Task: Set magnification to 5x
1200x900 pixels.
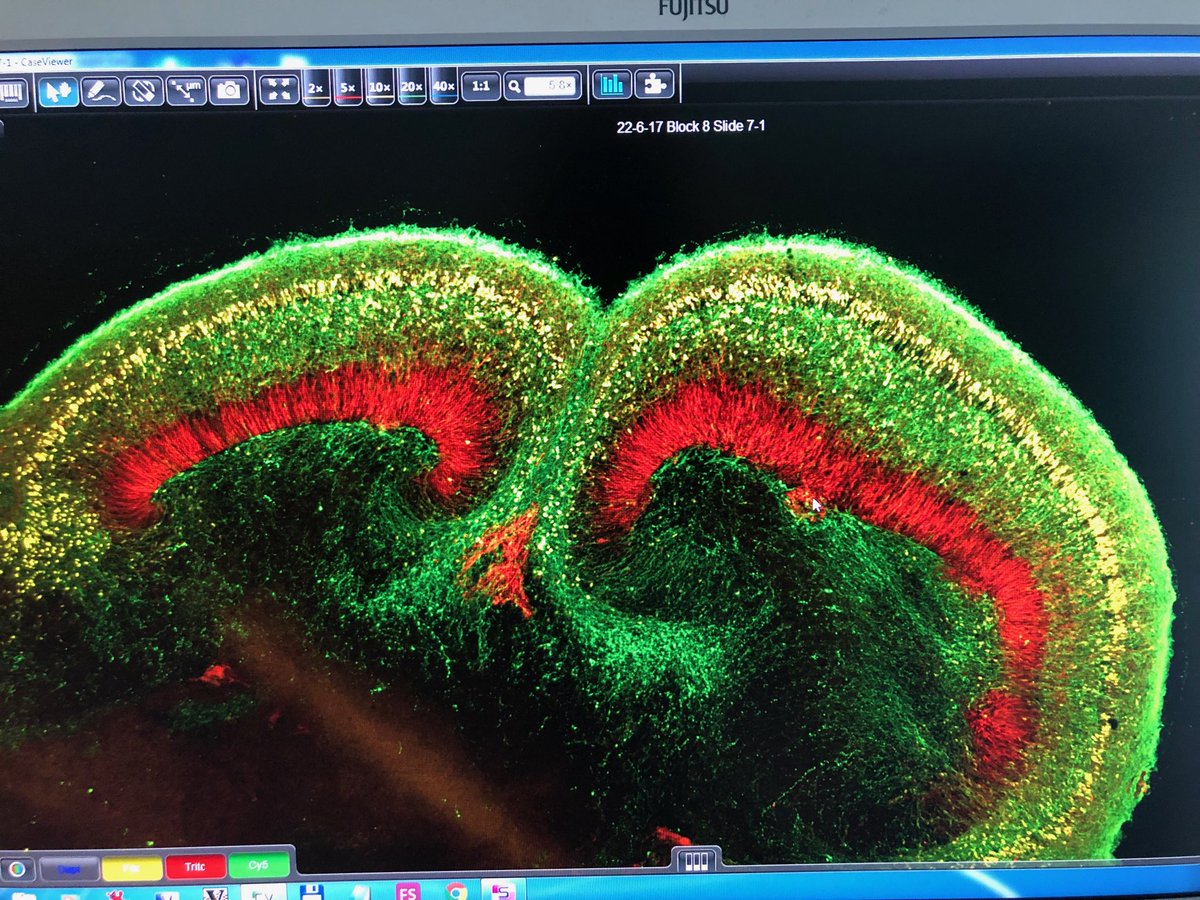Action: 348,87
